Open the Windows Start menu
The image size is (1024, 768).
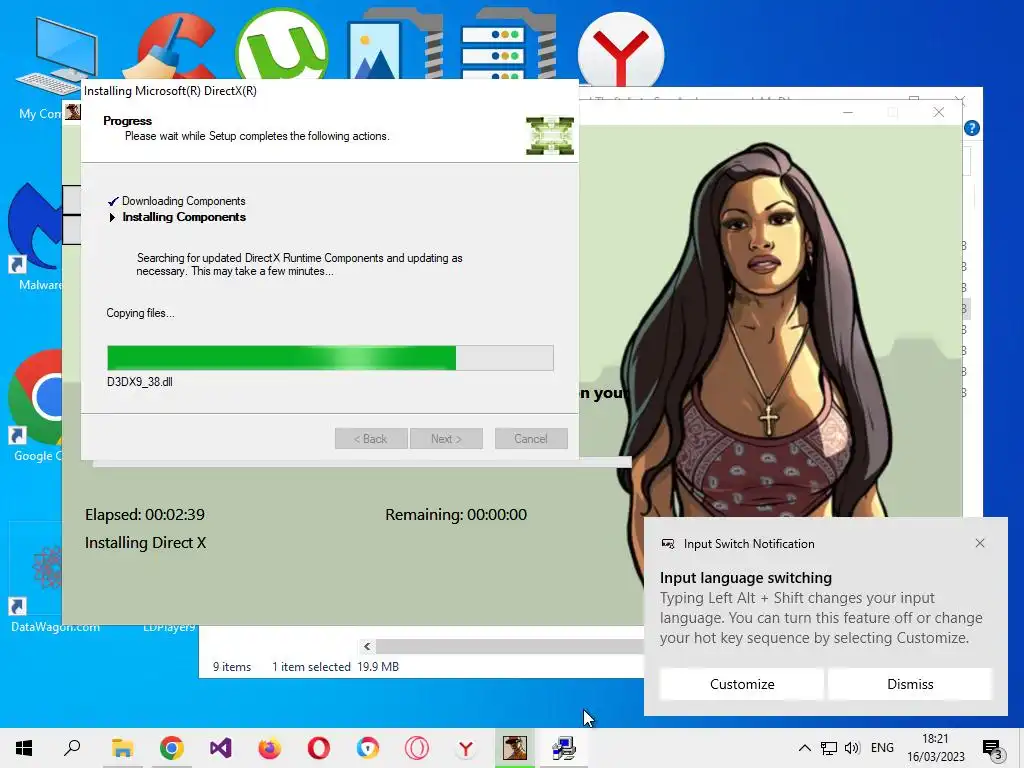pos(24,748)
